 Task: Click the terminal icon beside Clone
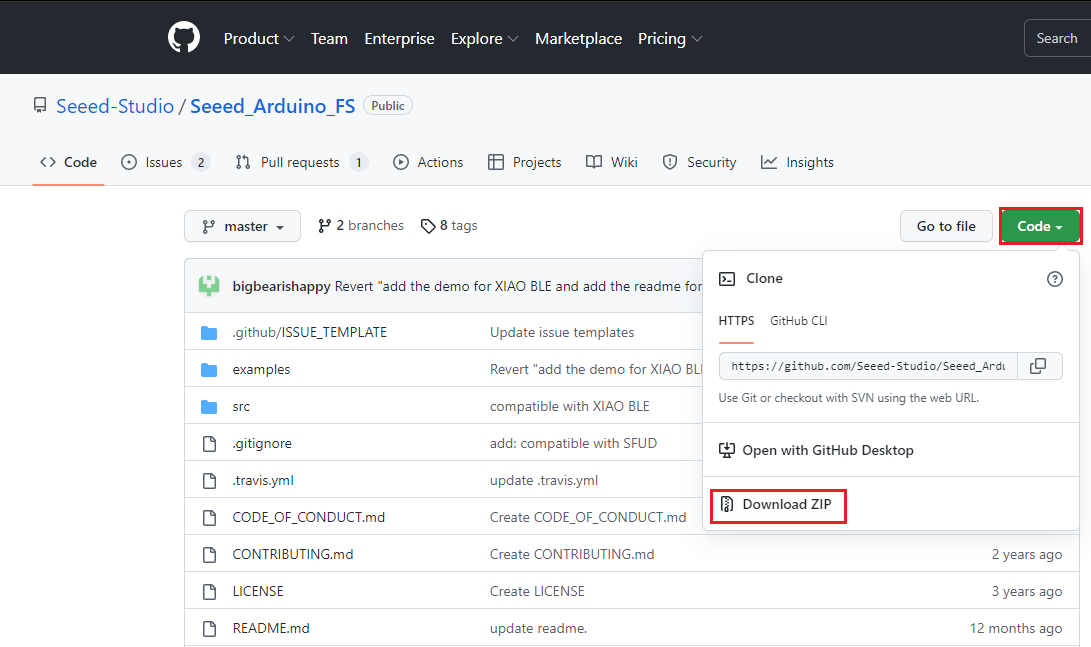[727, 279]
